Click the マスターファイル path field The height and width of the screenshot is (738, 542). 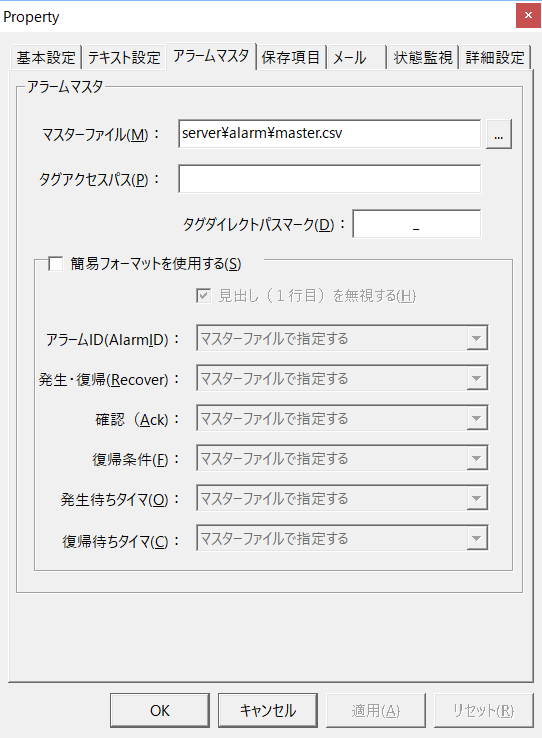pyautogui.click(x=329, y=134)
